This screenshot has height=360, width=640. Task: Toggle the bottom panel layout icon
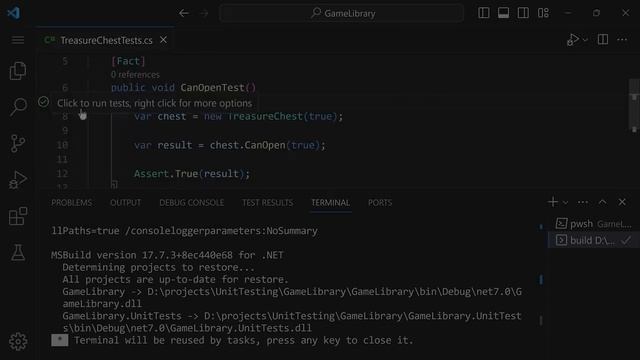point(503,13)
